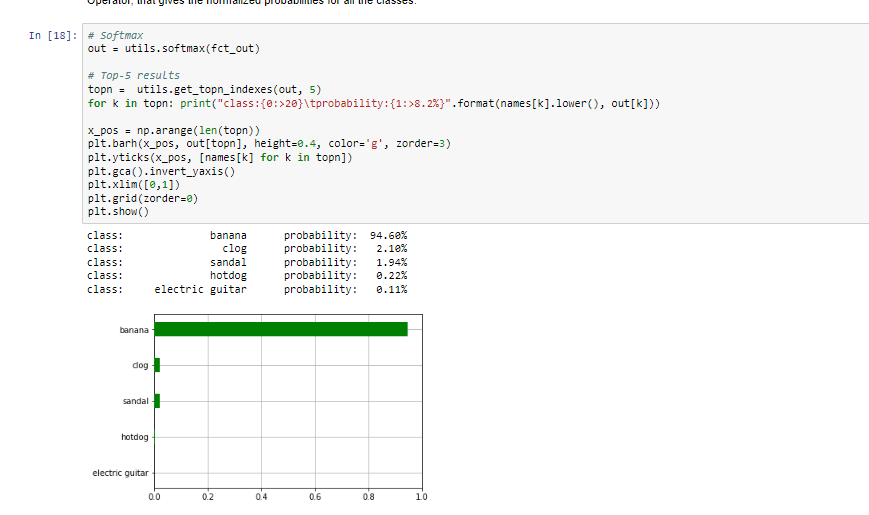Click the 'for k in topn' print line

(x=373, y=103)
